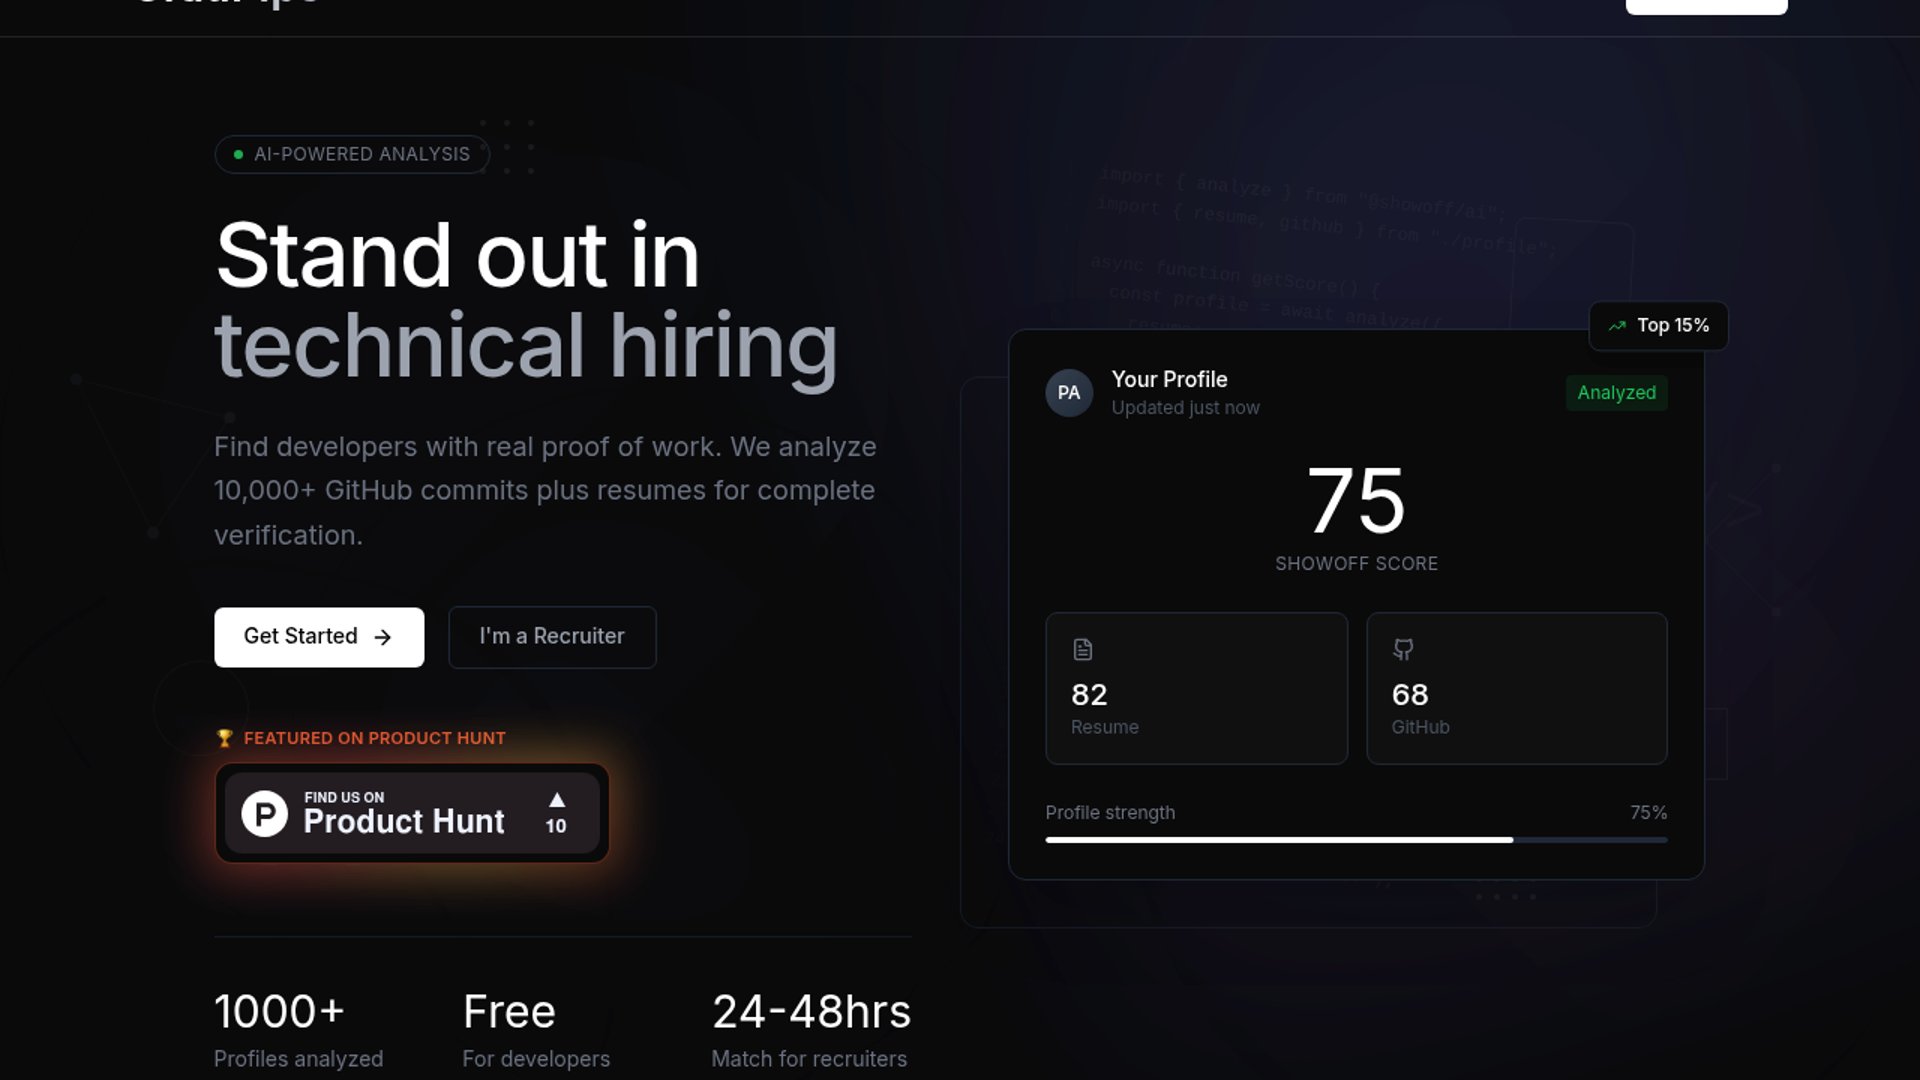
Task: Click the Product Hunt P logo
Action: (x=265, y=814)
